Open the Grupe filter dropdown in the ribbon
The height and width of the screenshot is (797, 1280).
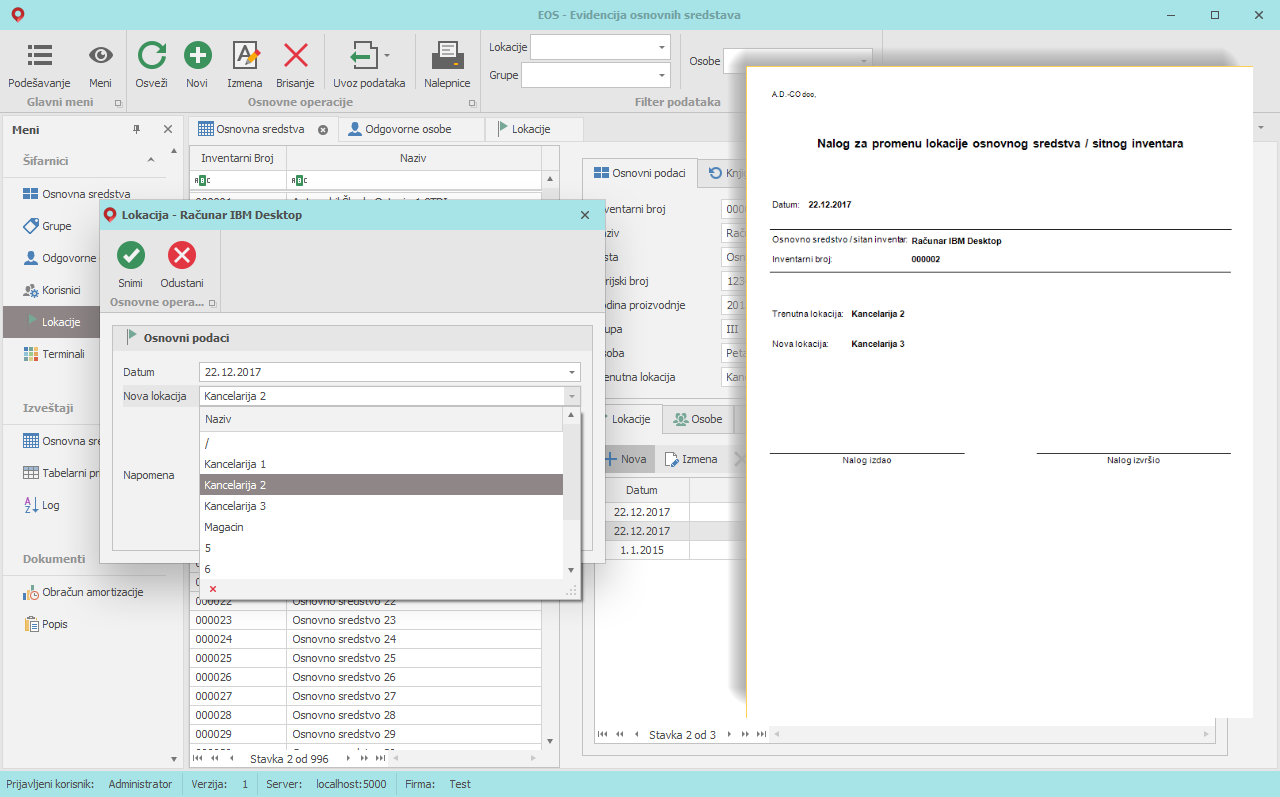coord(662,75)
